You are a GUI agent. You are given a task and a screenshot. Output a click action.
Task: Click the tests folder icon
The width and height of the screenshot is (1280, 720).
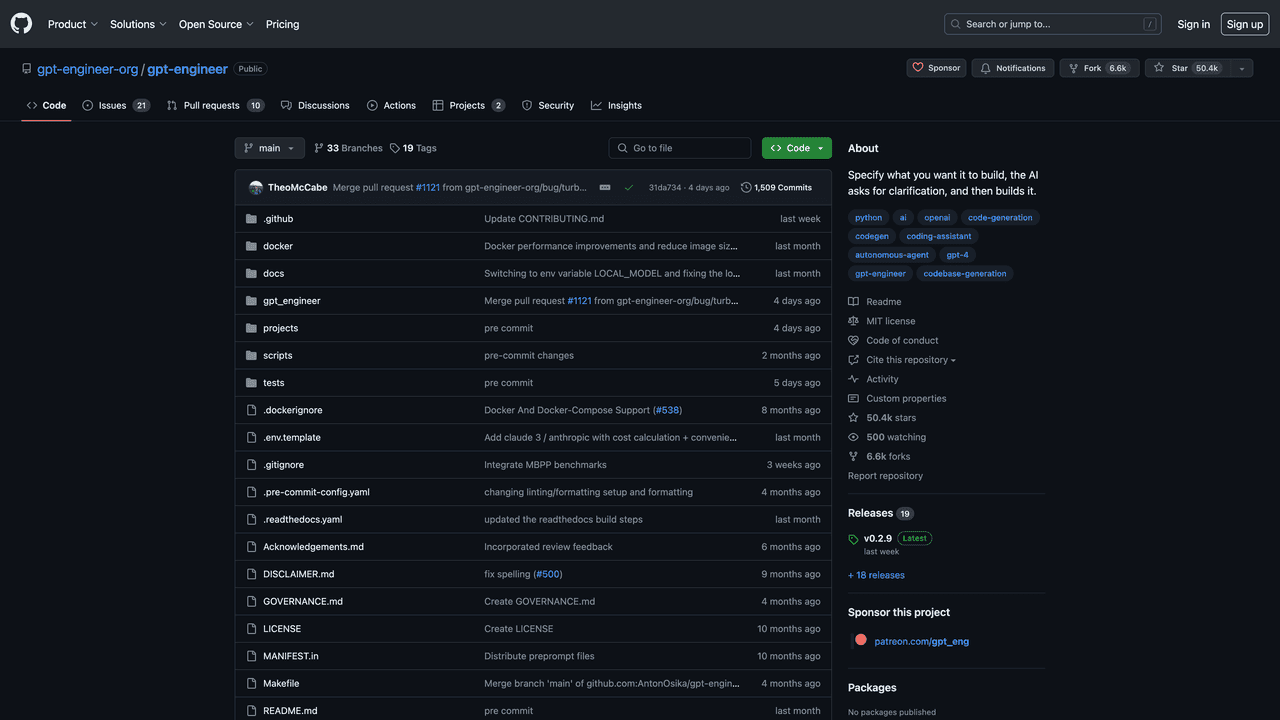click(x=252, y=383)
